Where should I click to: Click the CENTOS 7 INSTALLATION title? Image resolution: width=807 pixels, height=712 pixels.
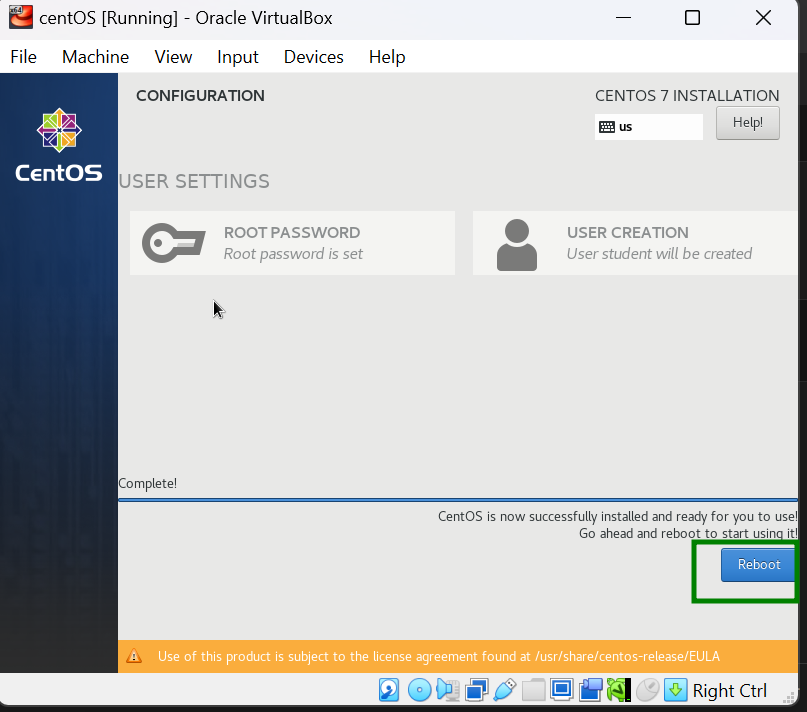tap(687, 96)
